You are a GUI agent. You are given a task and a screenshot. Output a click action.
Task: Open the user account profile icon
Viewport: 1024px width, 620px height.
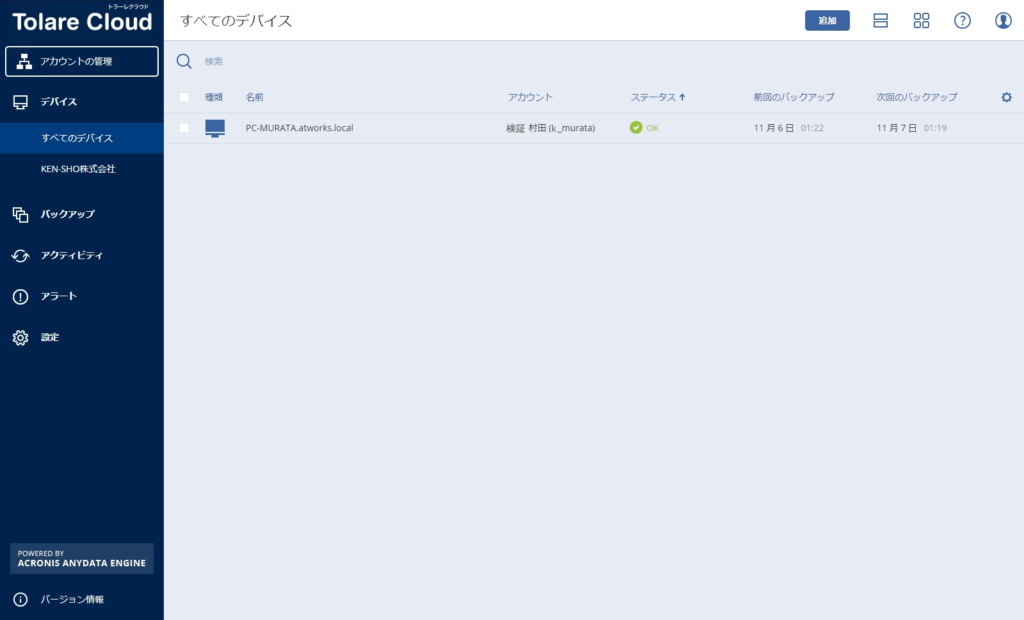(x=1003, y=21)
